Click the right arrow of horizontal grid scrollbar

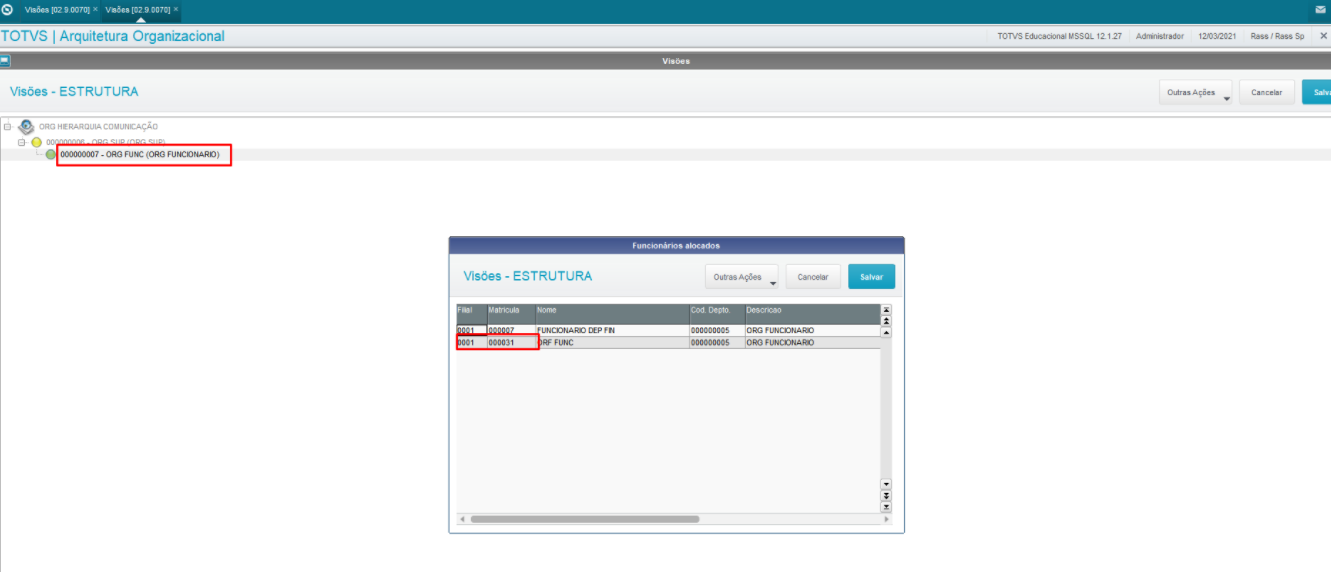(x=886, y=519)
